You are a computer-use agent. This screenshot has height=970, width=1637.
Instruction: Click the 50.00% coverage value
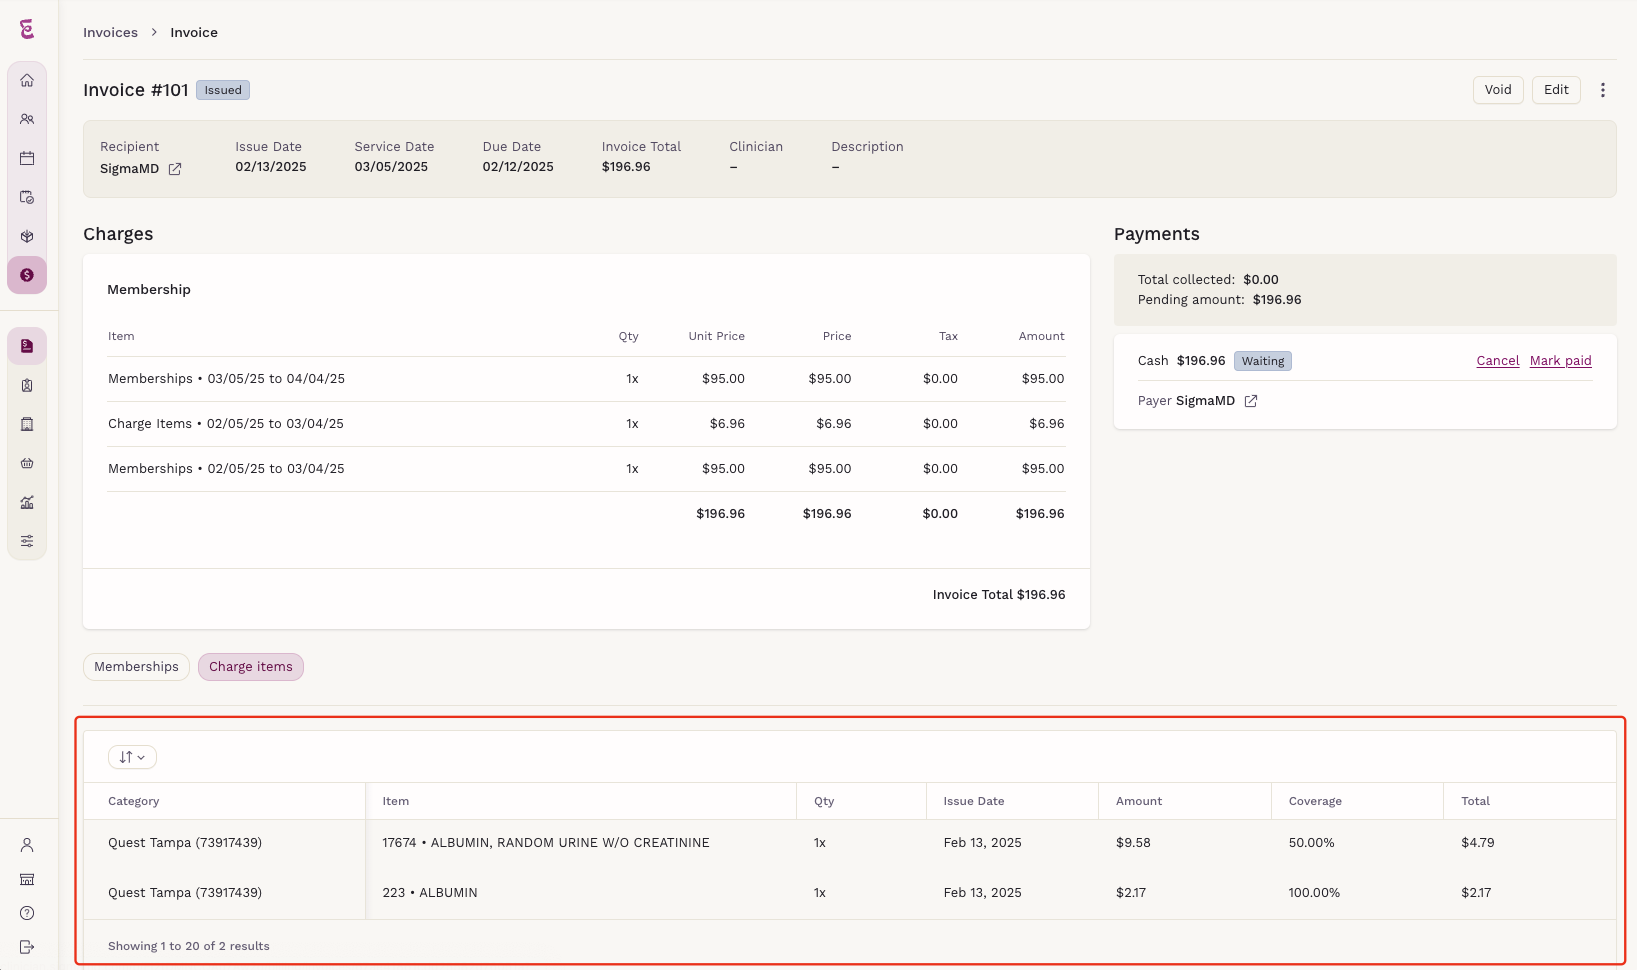[1311, 843]
